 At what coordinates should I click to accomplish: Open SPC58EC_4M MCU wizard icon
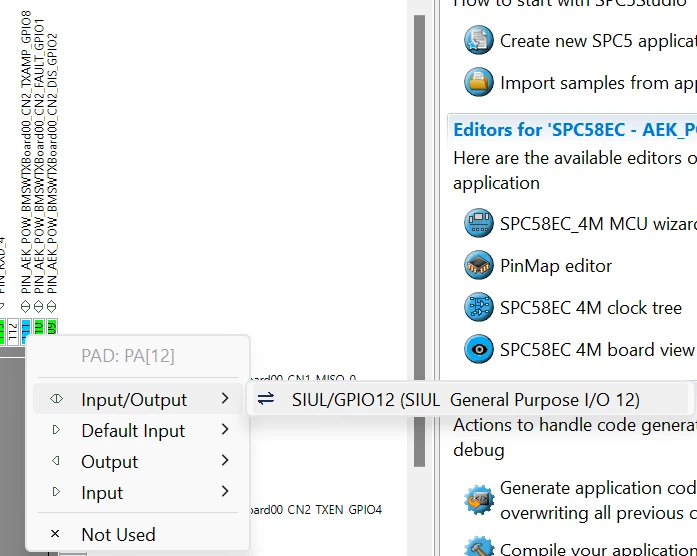[479, 223]
